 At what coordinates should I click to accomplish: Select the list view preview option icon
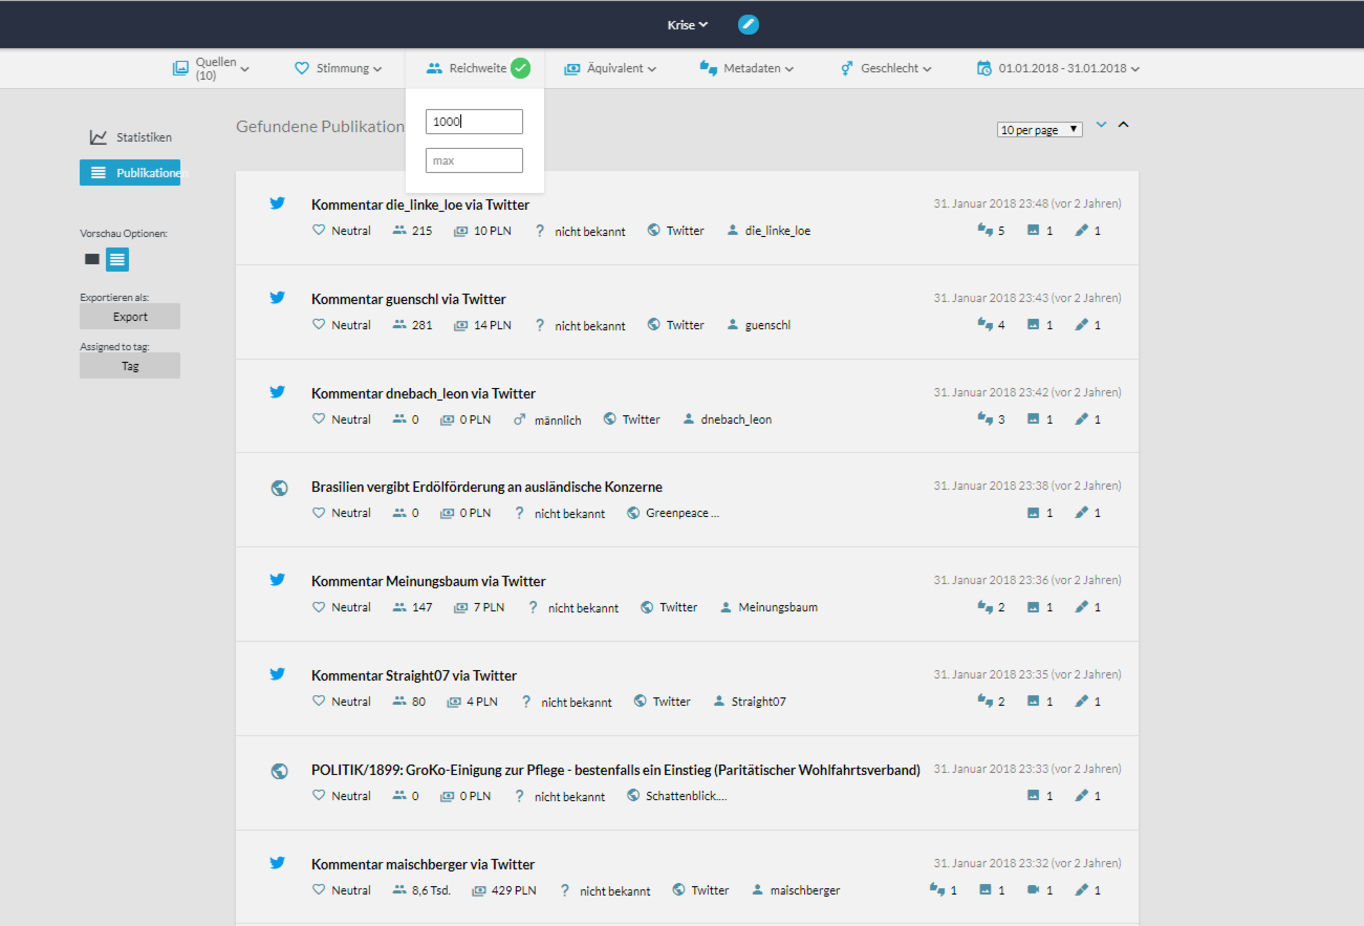(x=117, y=260)
